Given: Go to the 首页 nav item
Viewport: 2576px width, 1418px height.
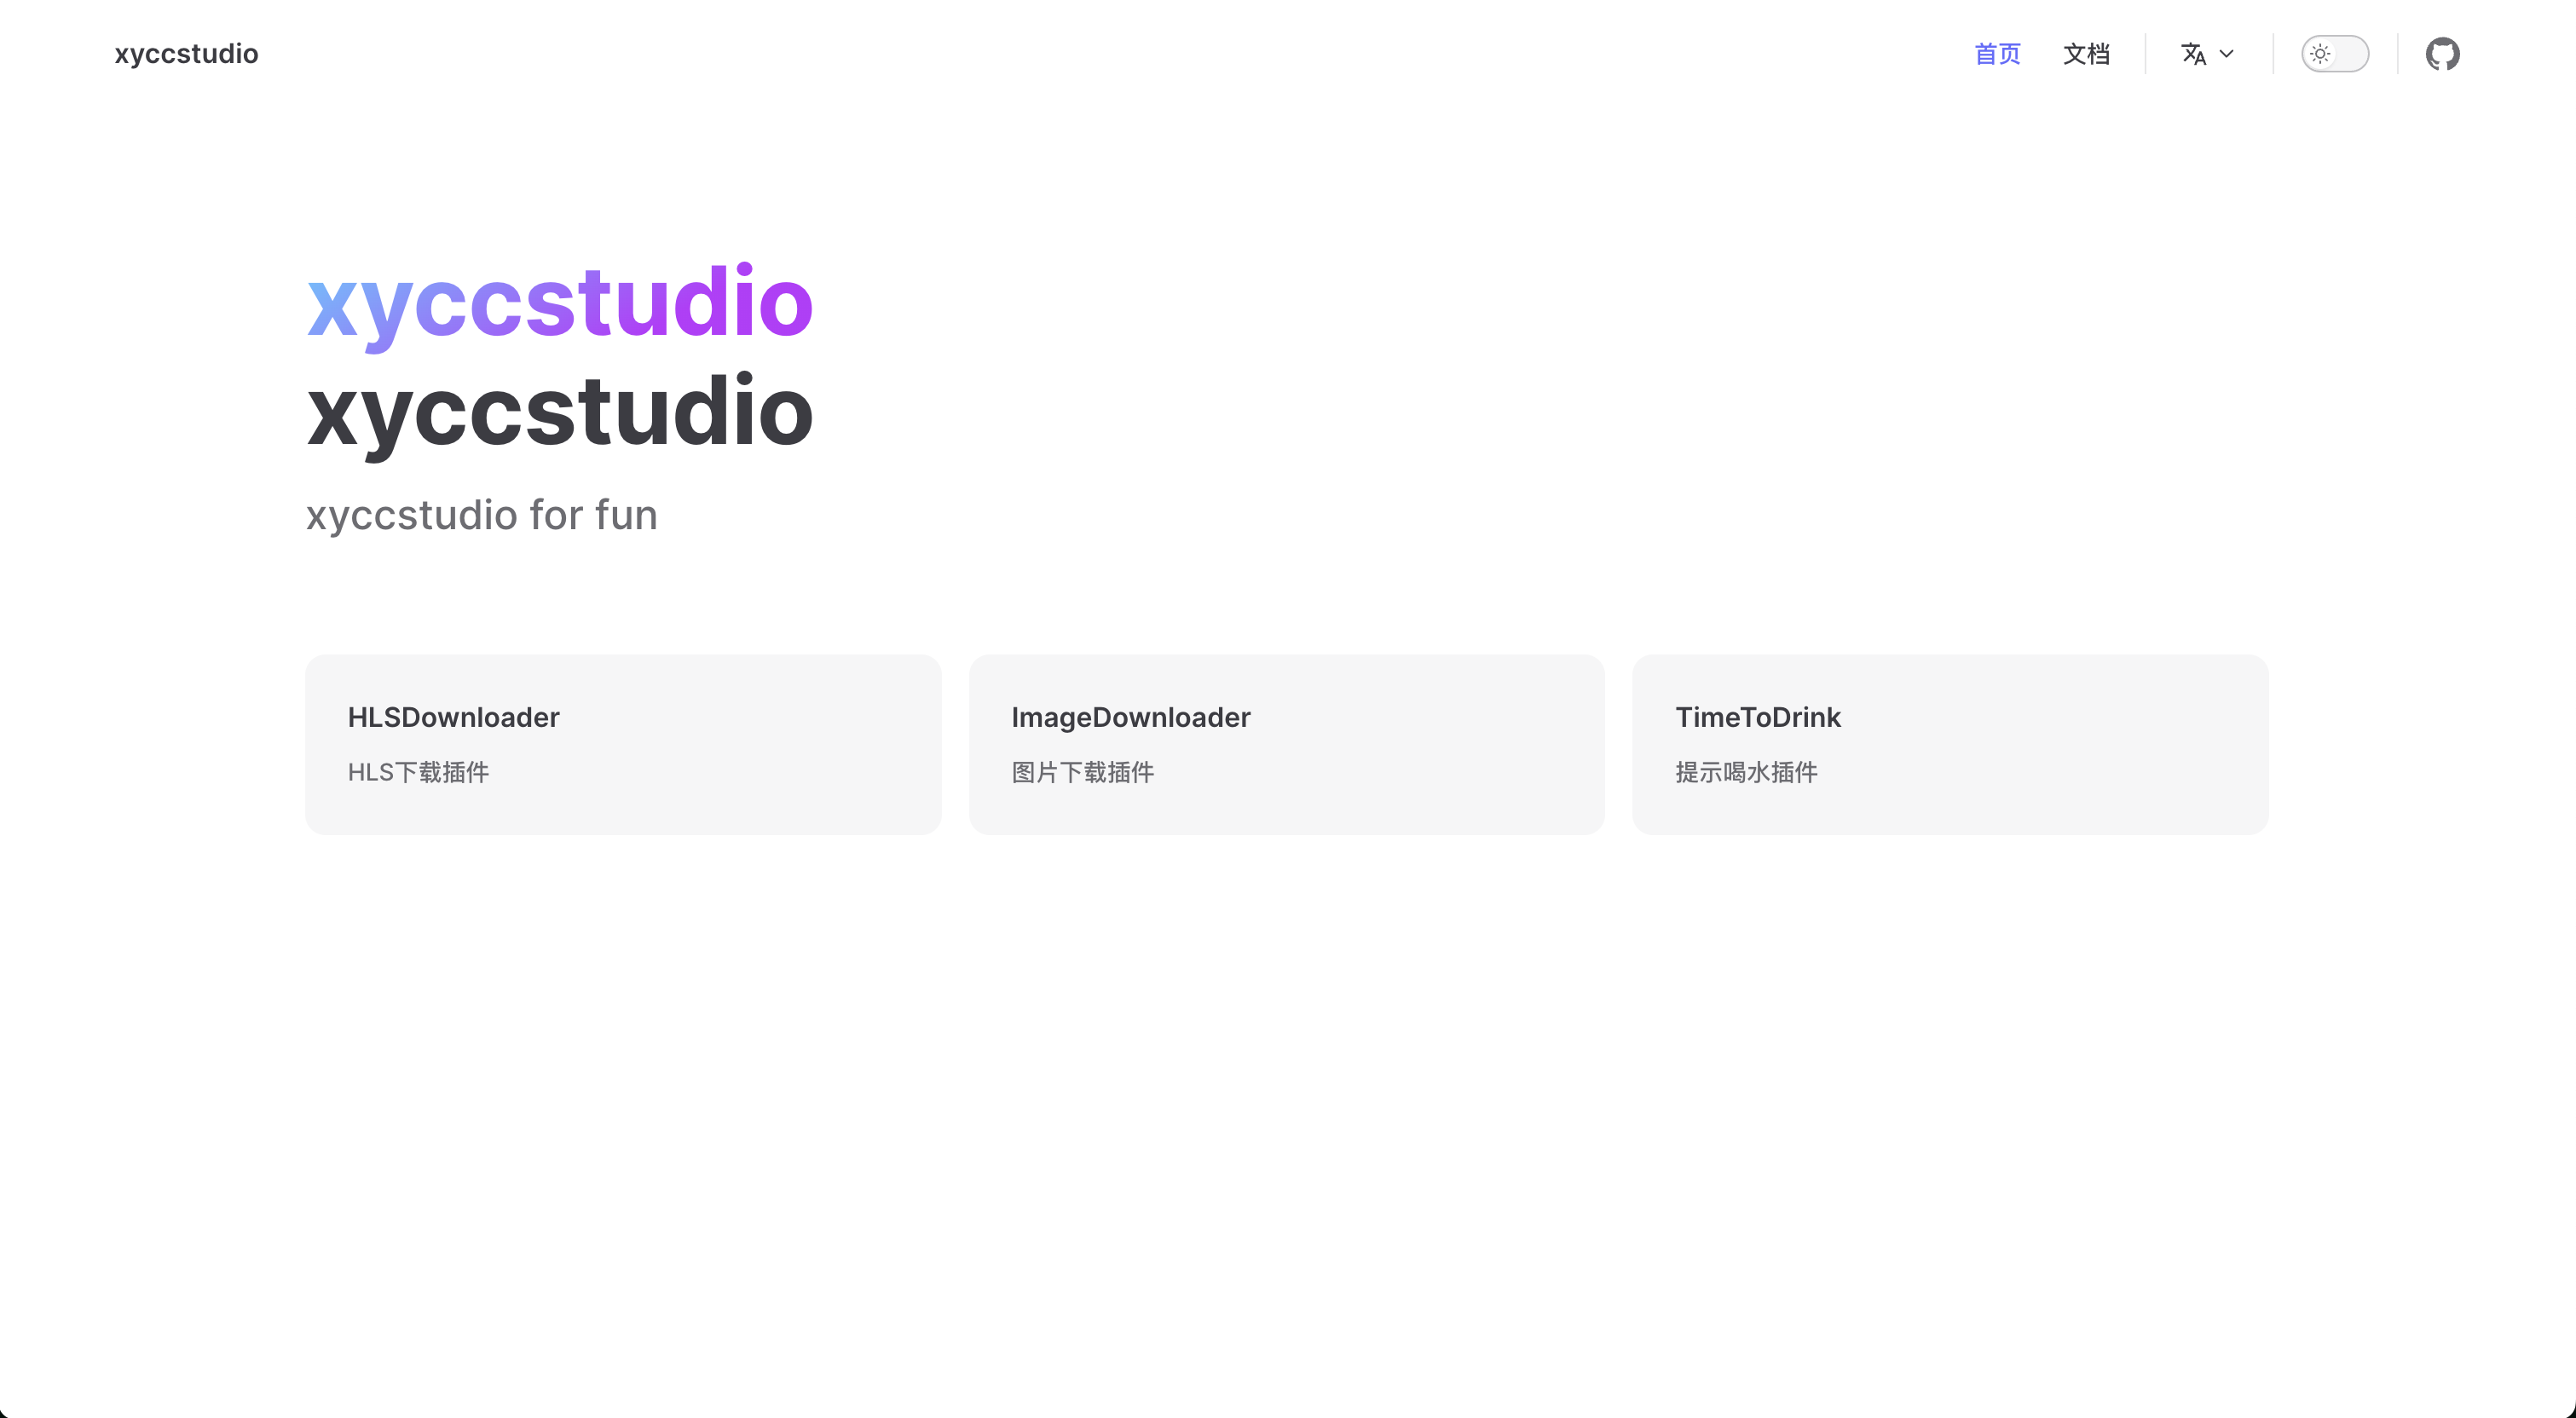Looking at the screenshot, I should (1997, 54).
